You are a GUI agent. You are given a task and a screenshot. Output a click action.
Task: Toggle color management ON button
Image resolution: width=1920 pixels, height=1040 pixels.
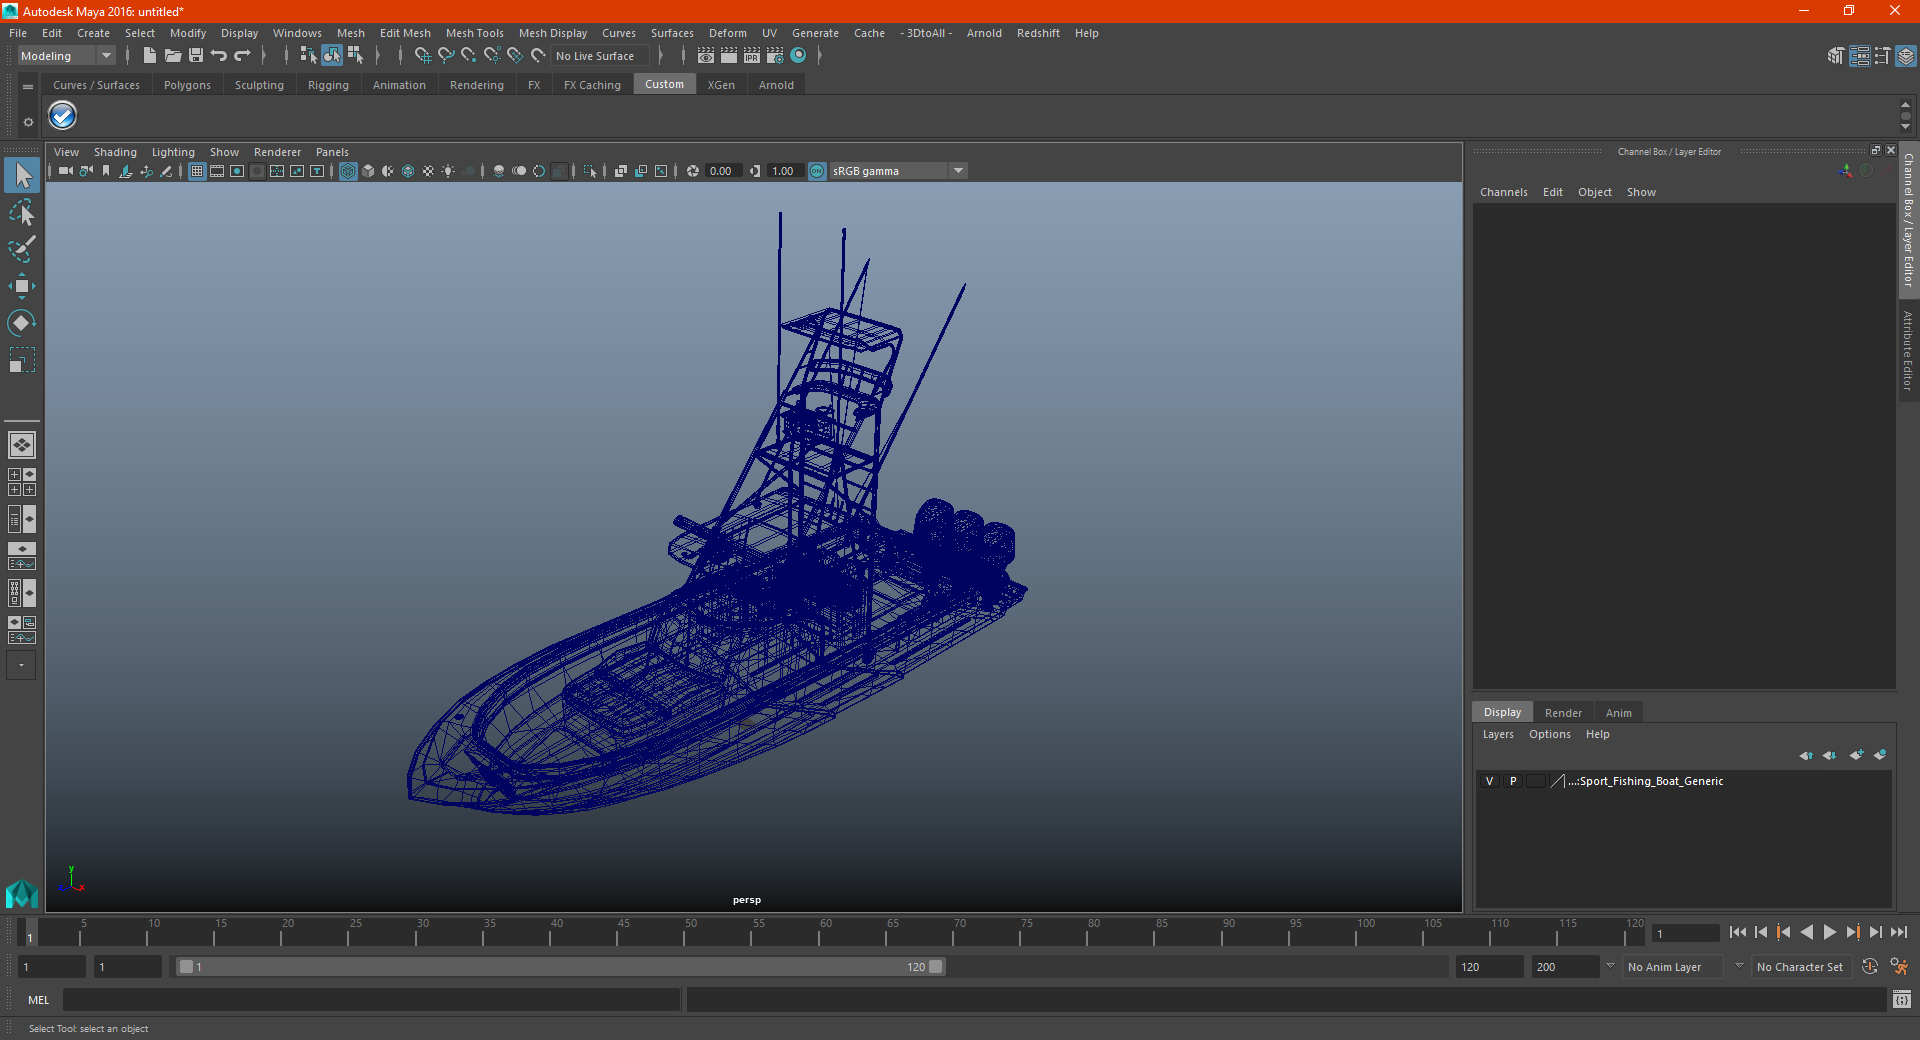817,171
